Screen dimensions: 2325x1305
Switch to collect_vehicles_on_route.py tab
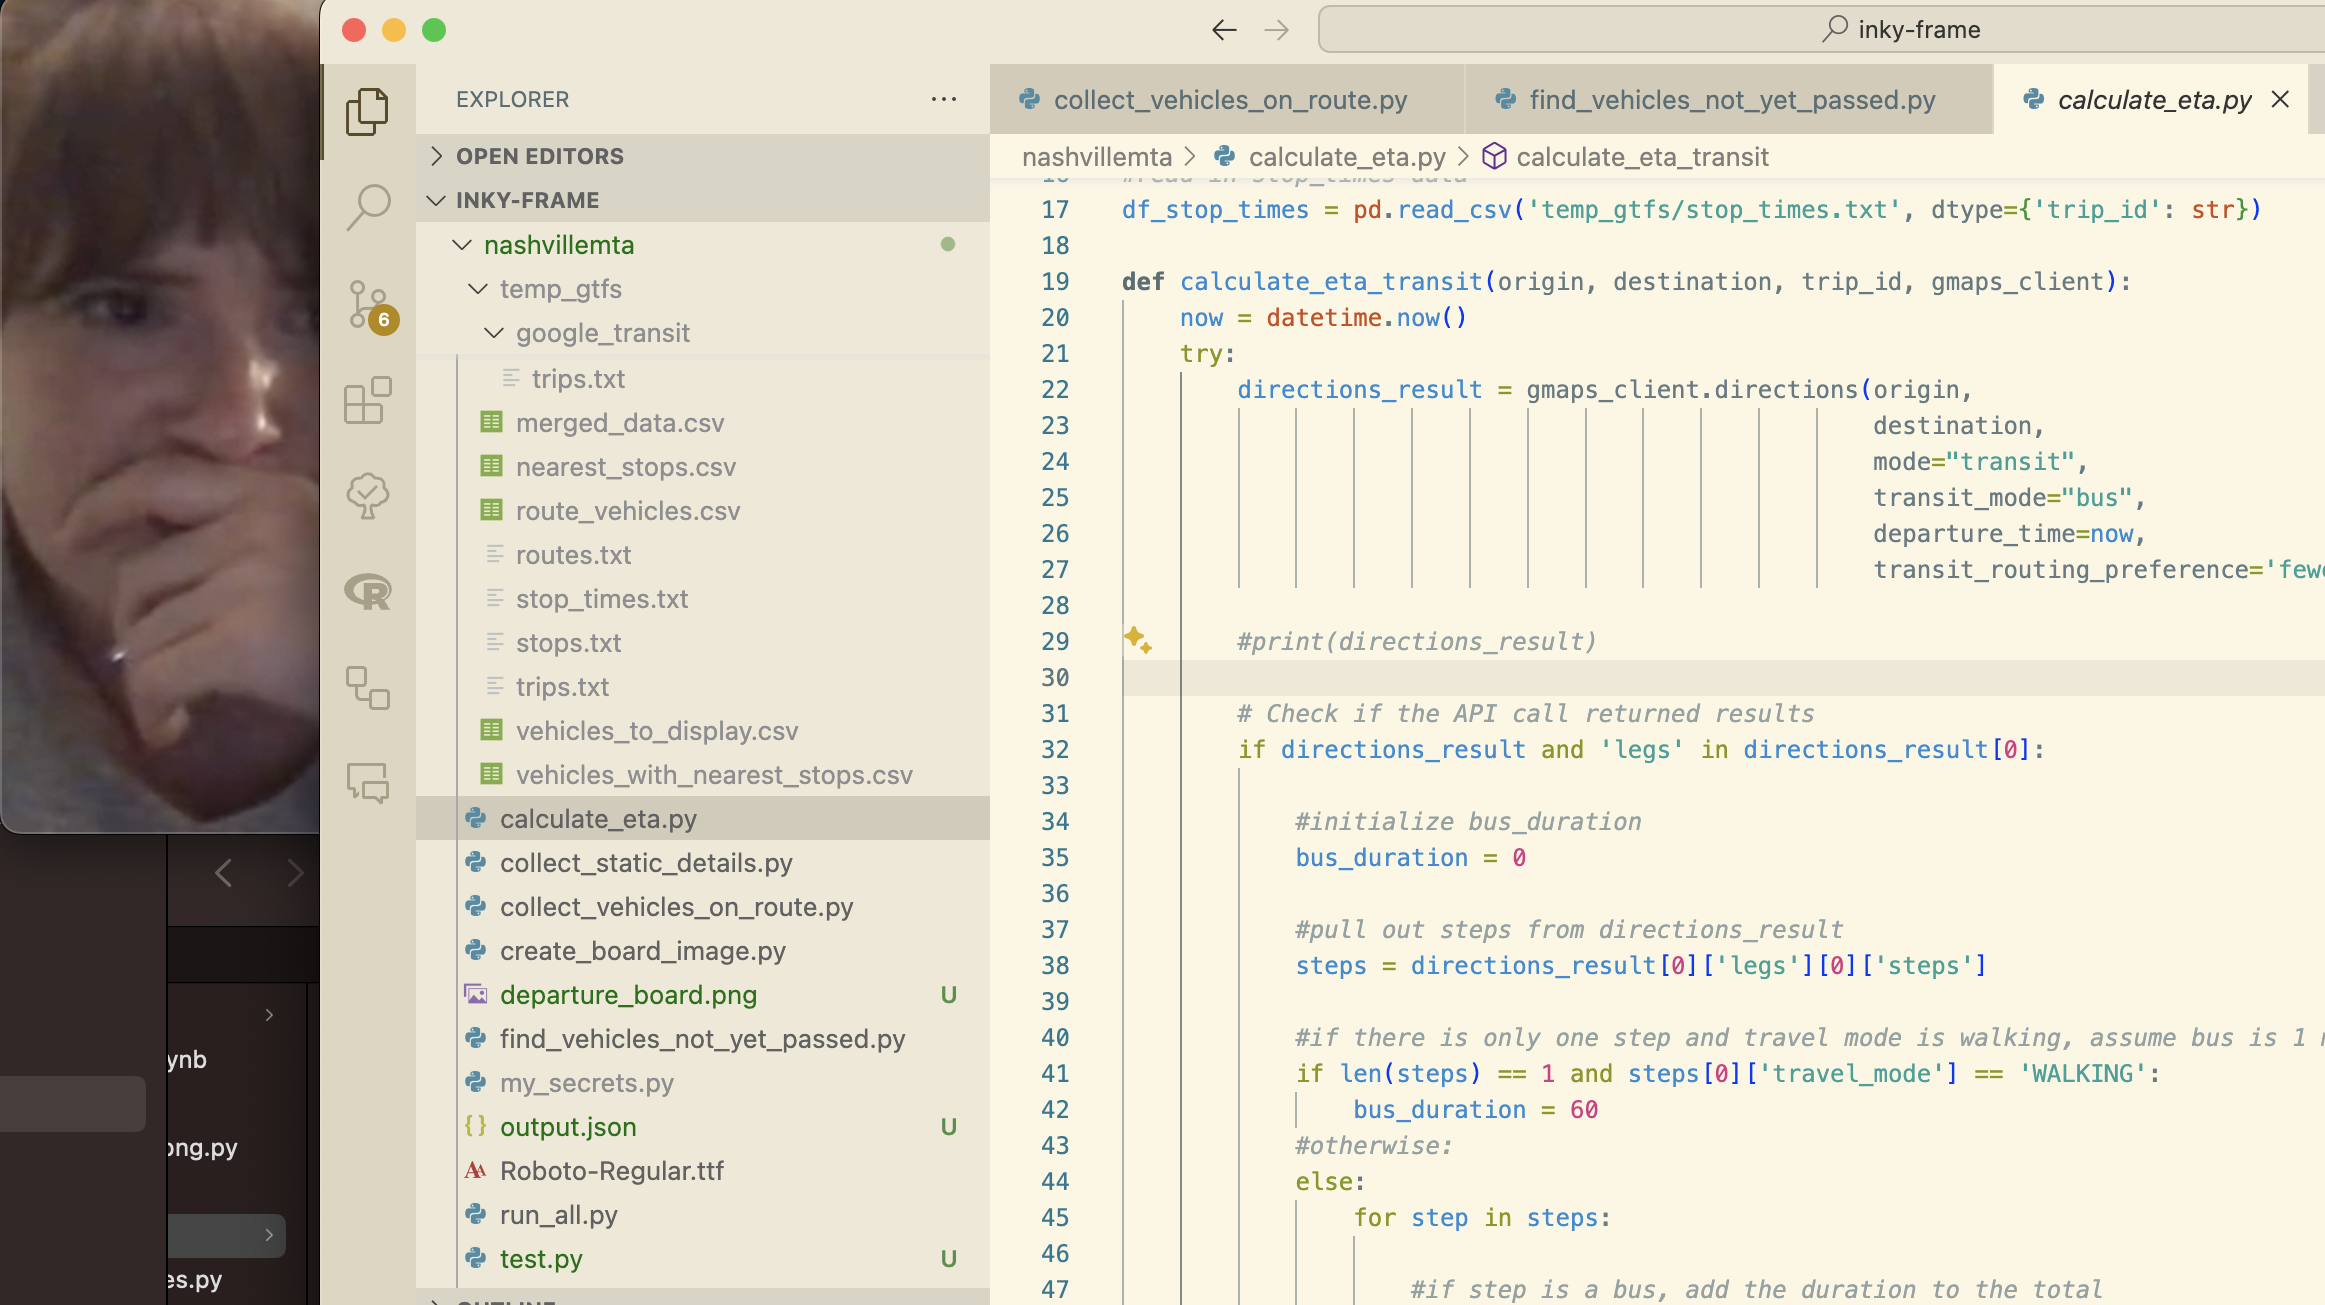click(x=1228, y=100)
